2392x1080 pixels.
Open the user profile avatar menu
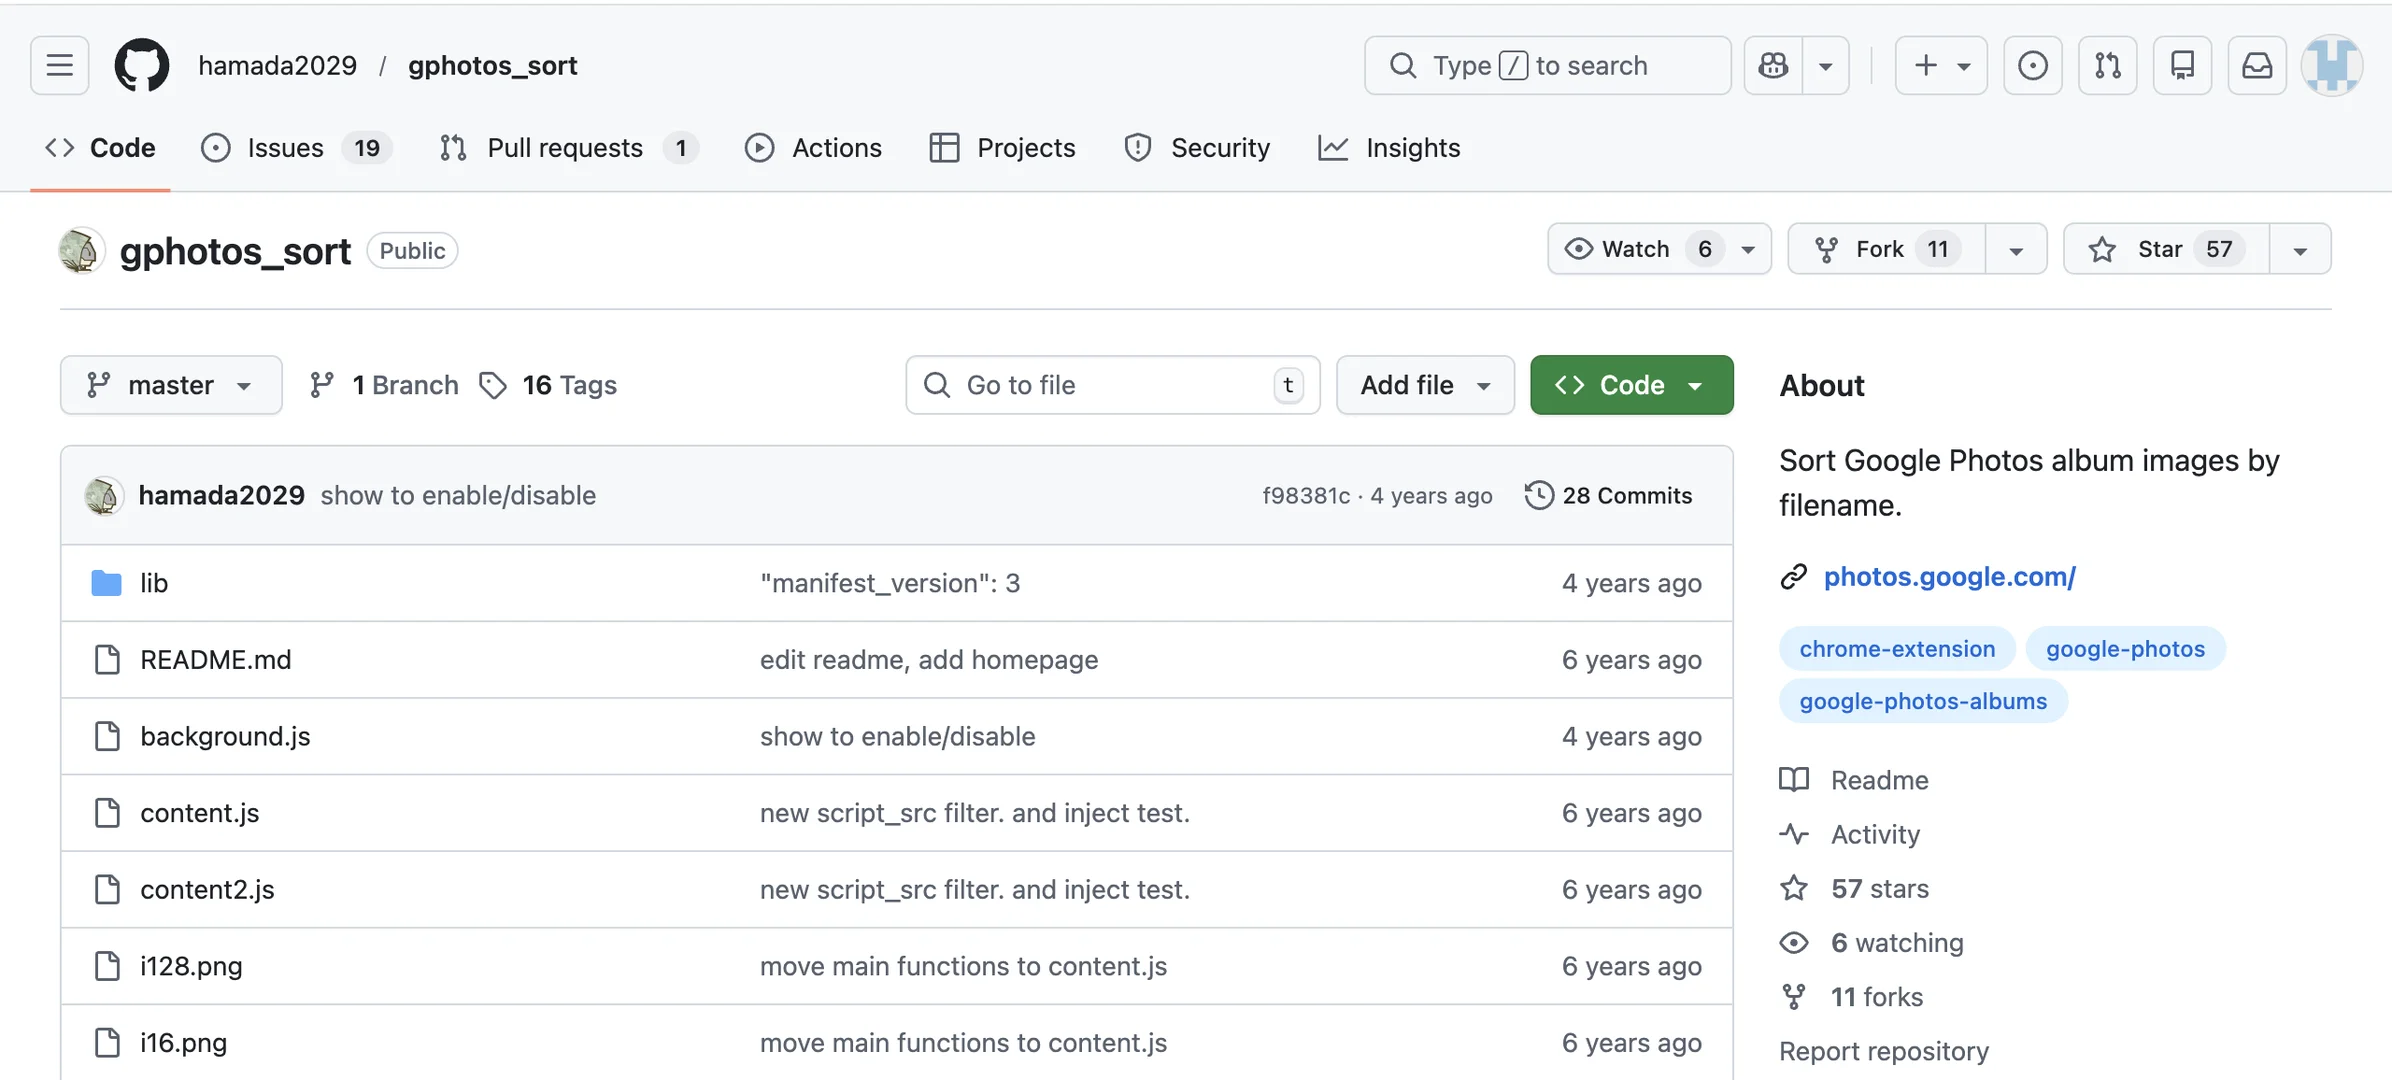pyautogui.click(x=2332, y=66)
